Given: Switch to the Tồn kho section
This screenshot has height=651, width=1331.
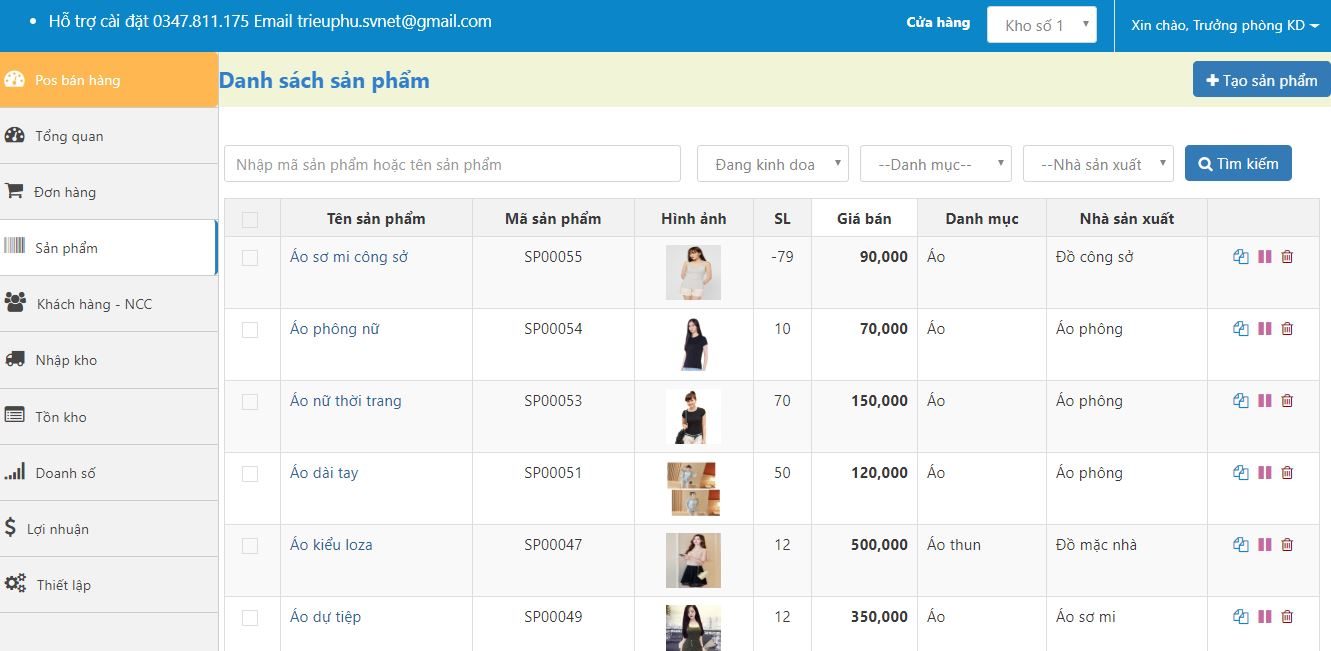Looking at the screenshot, I should pos(62,416).
